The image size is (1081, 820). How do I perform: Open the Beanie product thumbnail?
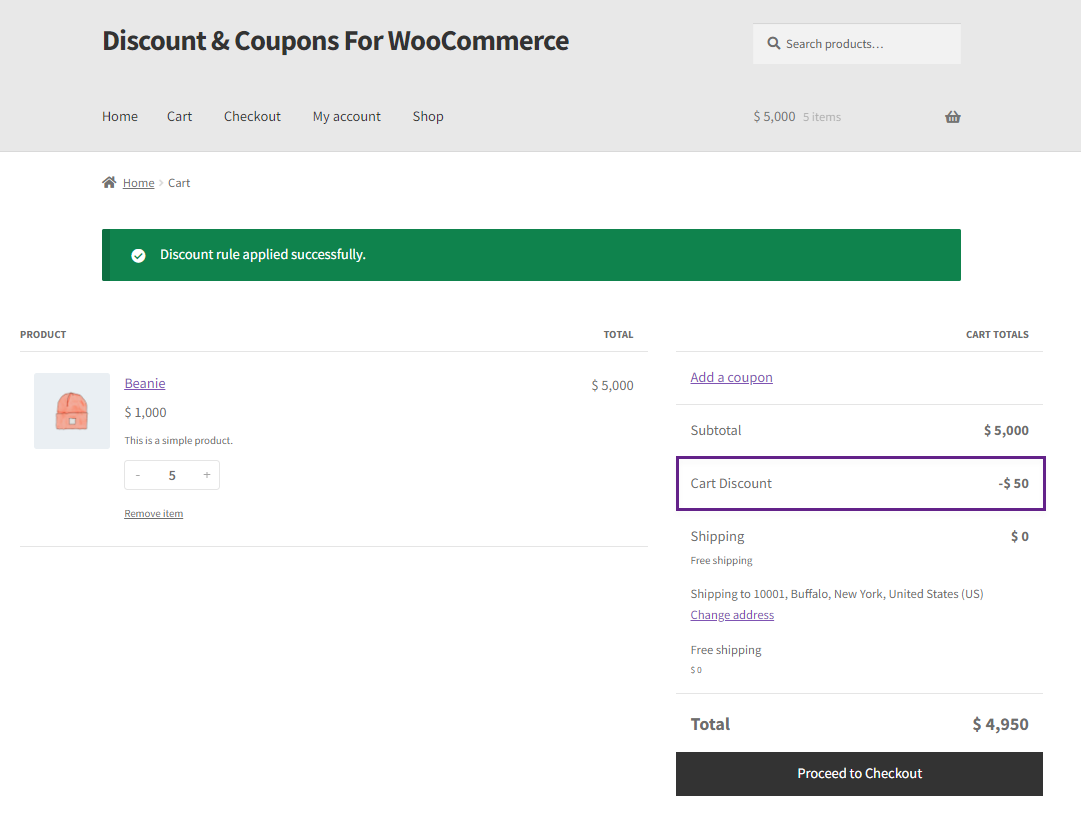[72, 411]
